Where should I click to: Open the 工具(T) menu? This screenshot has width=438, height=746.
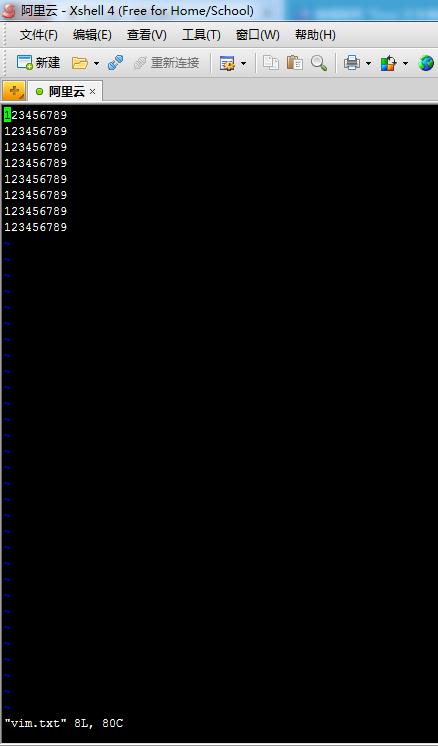201,35
